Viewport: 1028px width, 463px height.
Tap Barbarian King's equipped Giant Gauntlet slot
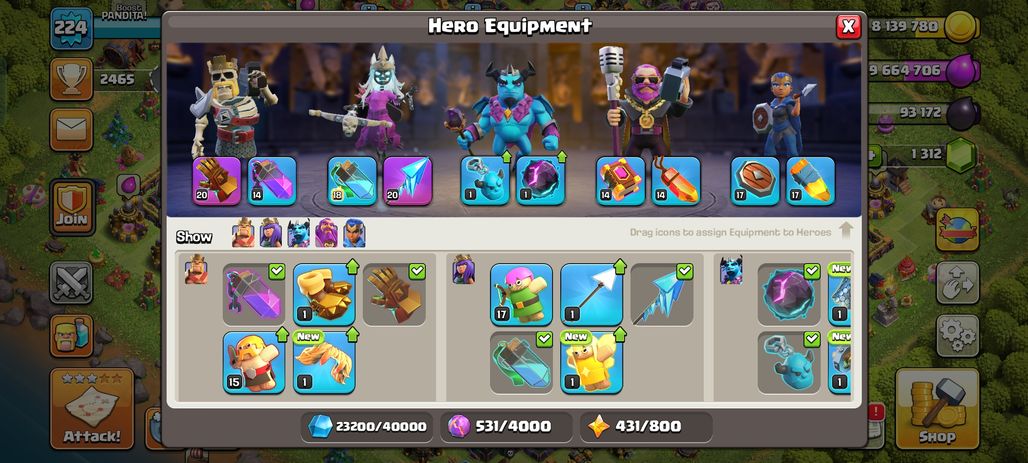coord(217,181)
